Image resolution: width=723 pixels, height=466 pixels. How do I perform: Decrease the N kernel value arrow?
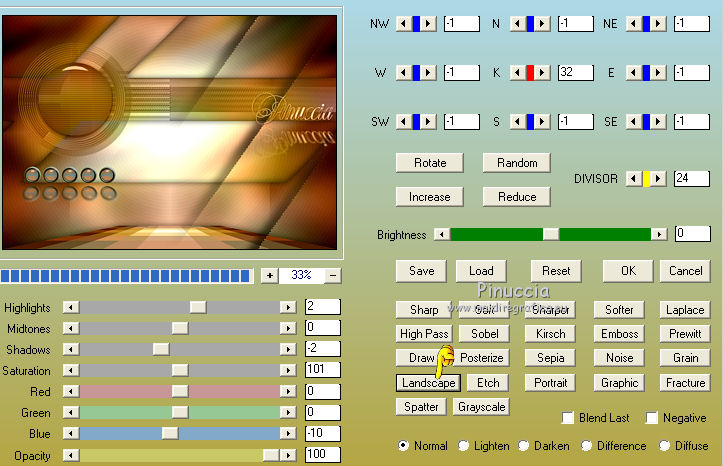(517, 23)
